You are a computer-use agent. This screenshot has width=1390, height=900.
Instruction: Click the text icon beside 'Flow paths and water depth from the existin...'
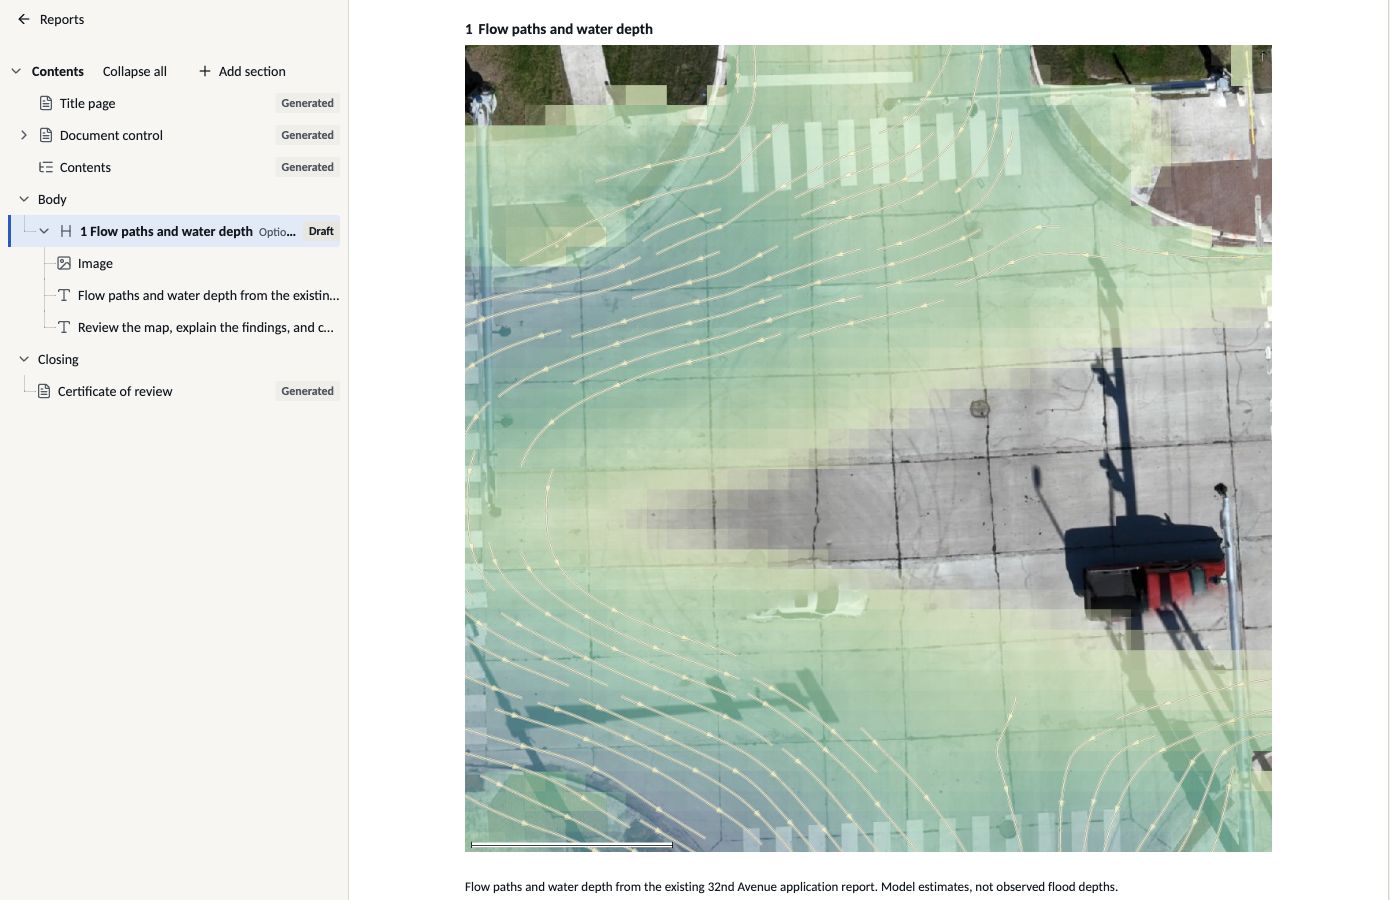[x=64, y=295]
